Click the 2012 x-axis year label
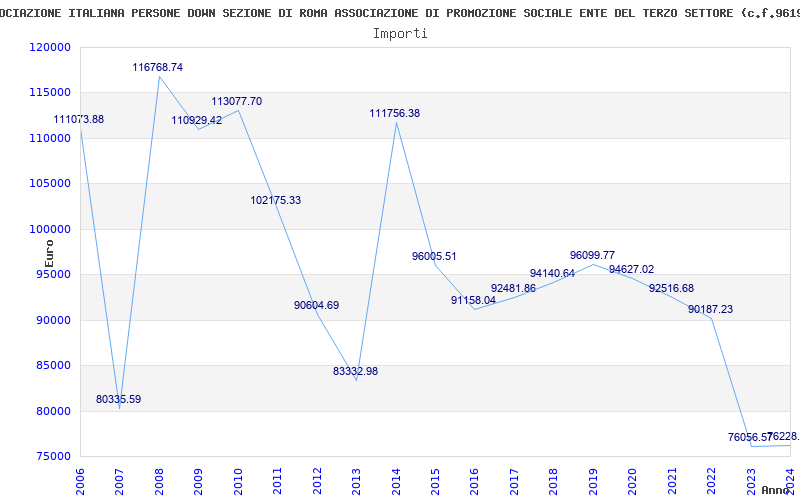 click(x=316, y=480)
